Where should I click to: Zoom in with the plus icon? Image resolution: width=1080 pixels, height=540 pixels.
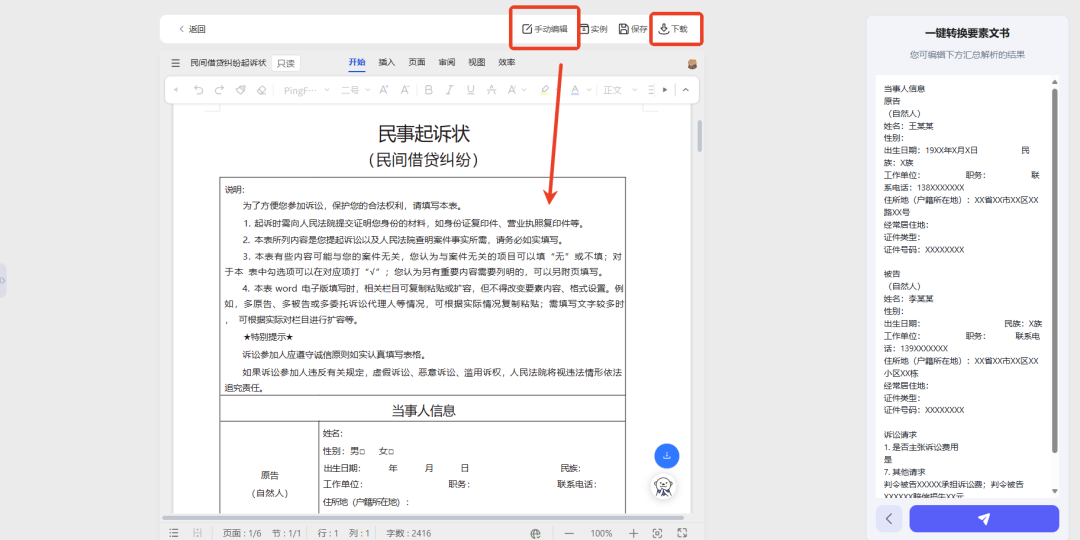(x=634, y=533)
